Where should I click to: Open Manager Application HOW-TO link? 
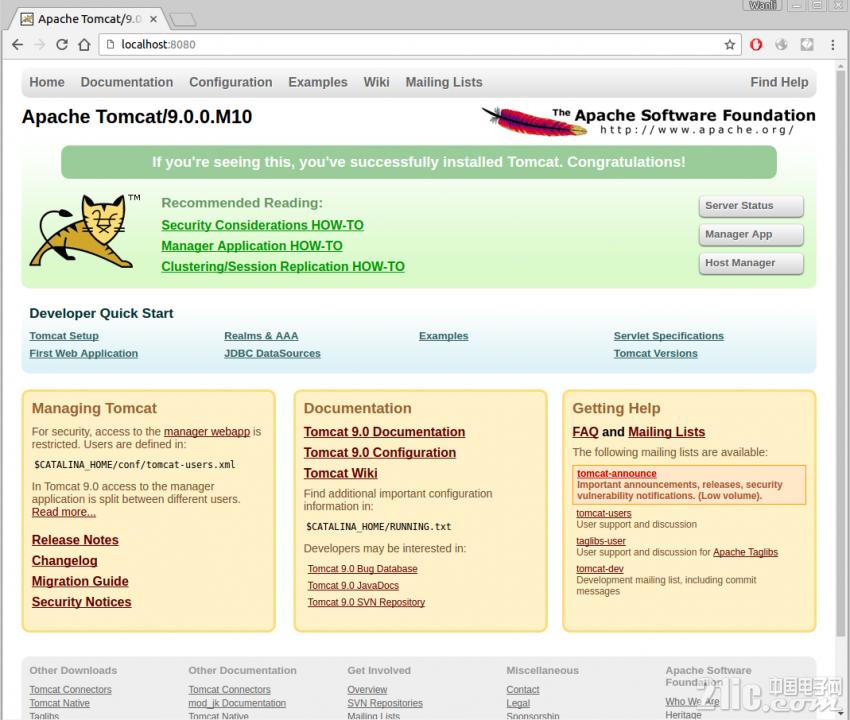[x=252, y=246]
